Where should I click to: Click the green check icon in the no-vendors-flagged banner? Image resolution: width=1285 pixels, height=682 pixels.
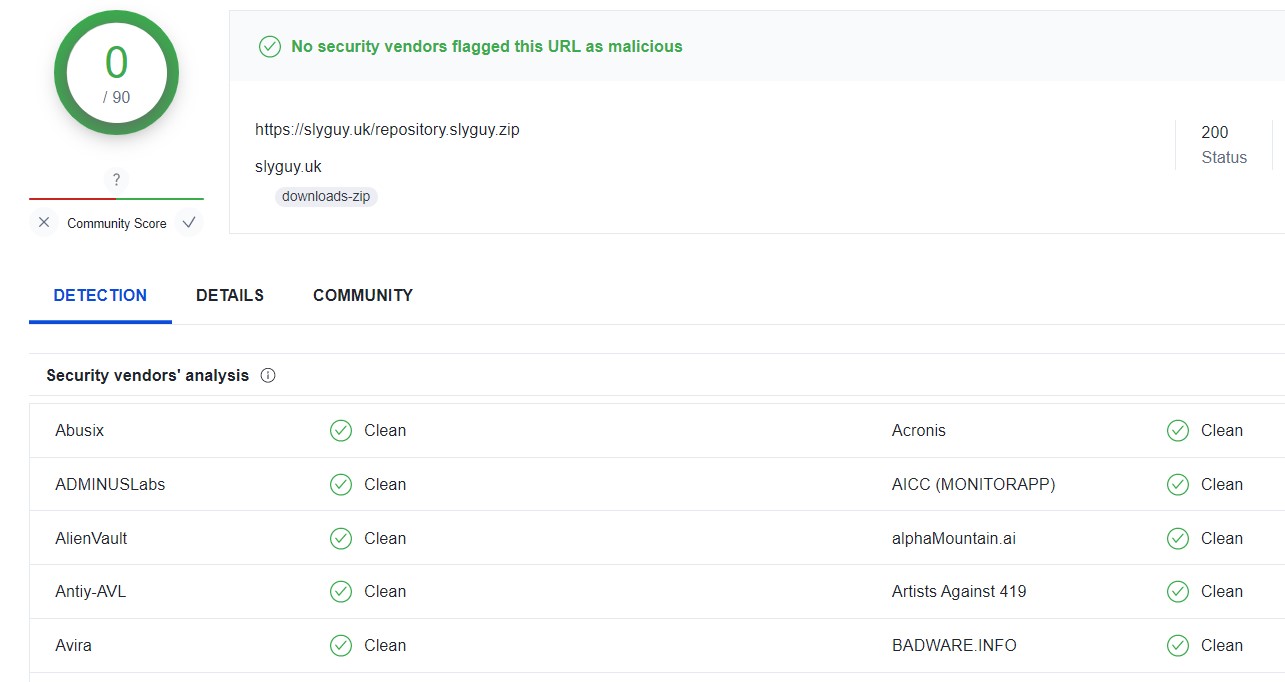click(270, 47)
